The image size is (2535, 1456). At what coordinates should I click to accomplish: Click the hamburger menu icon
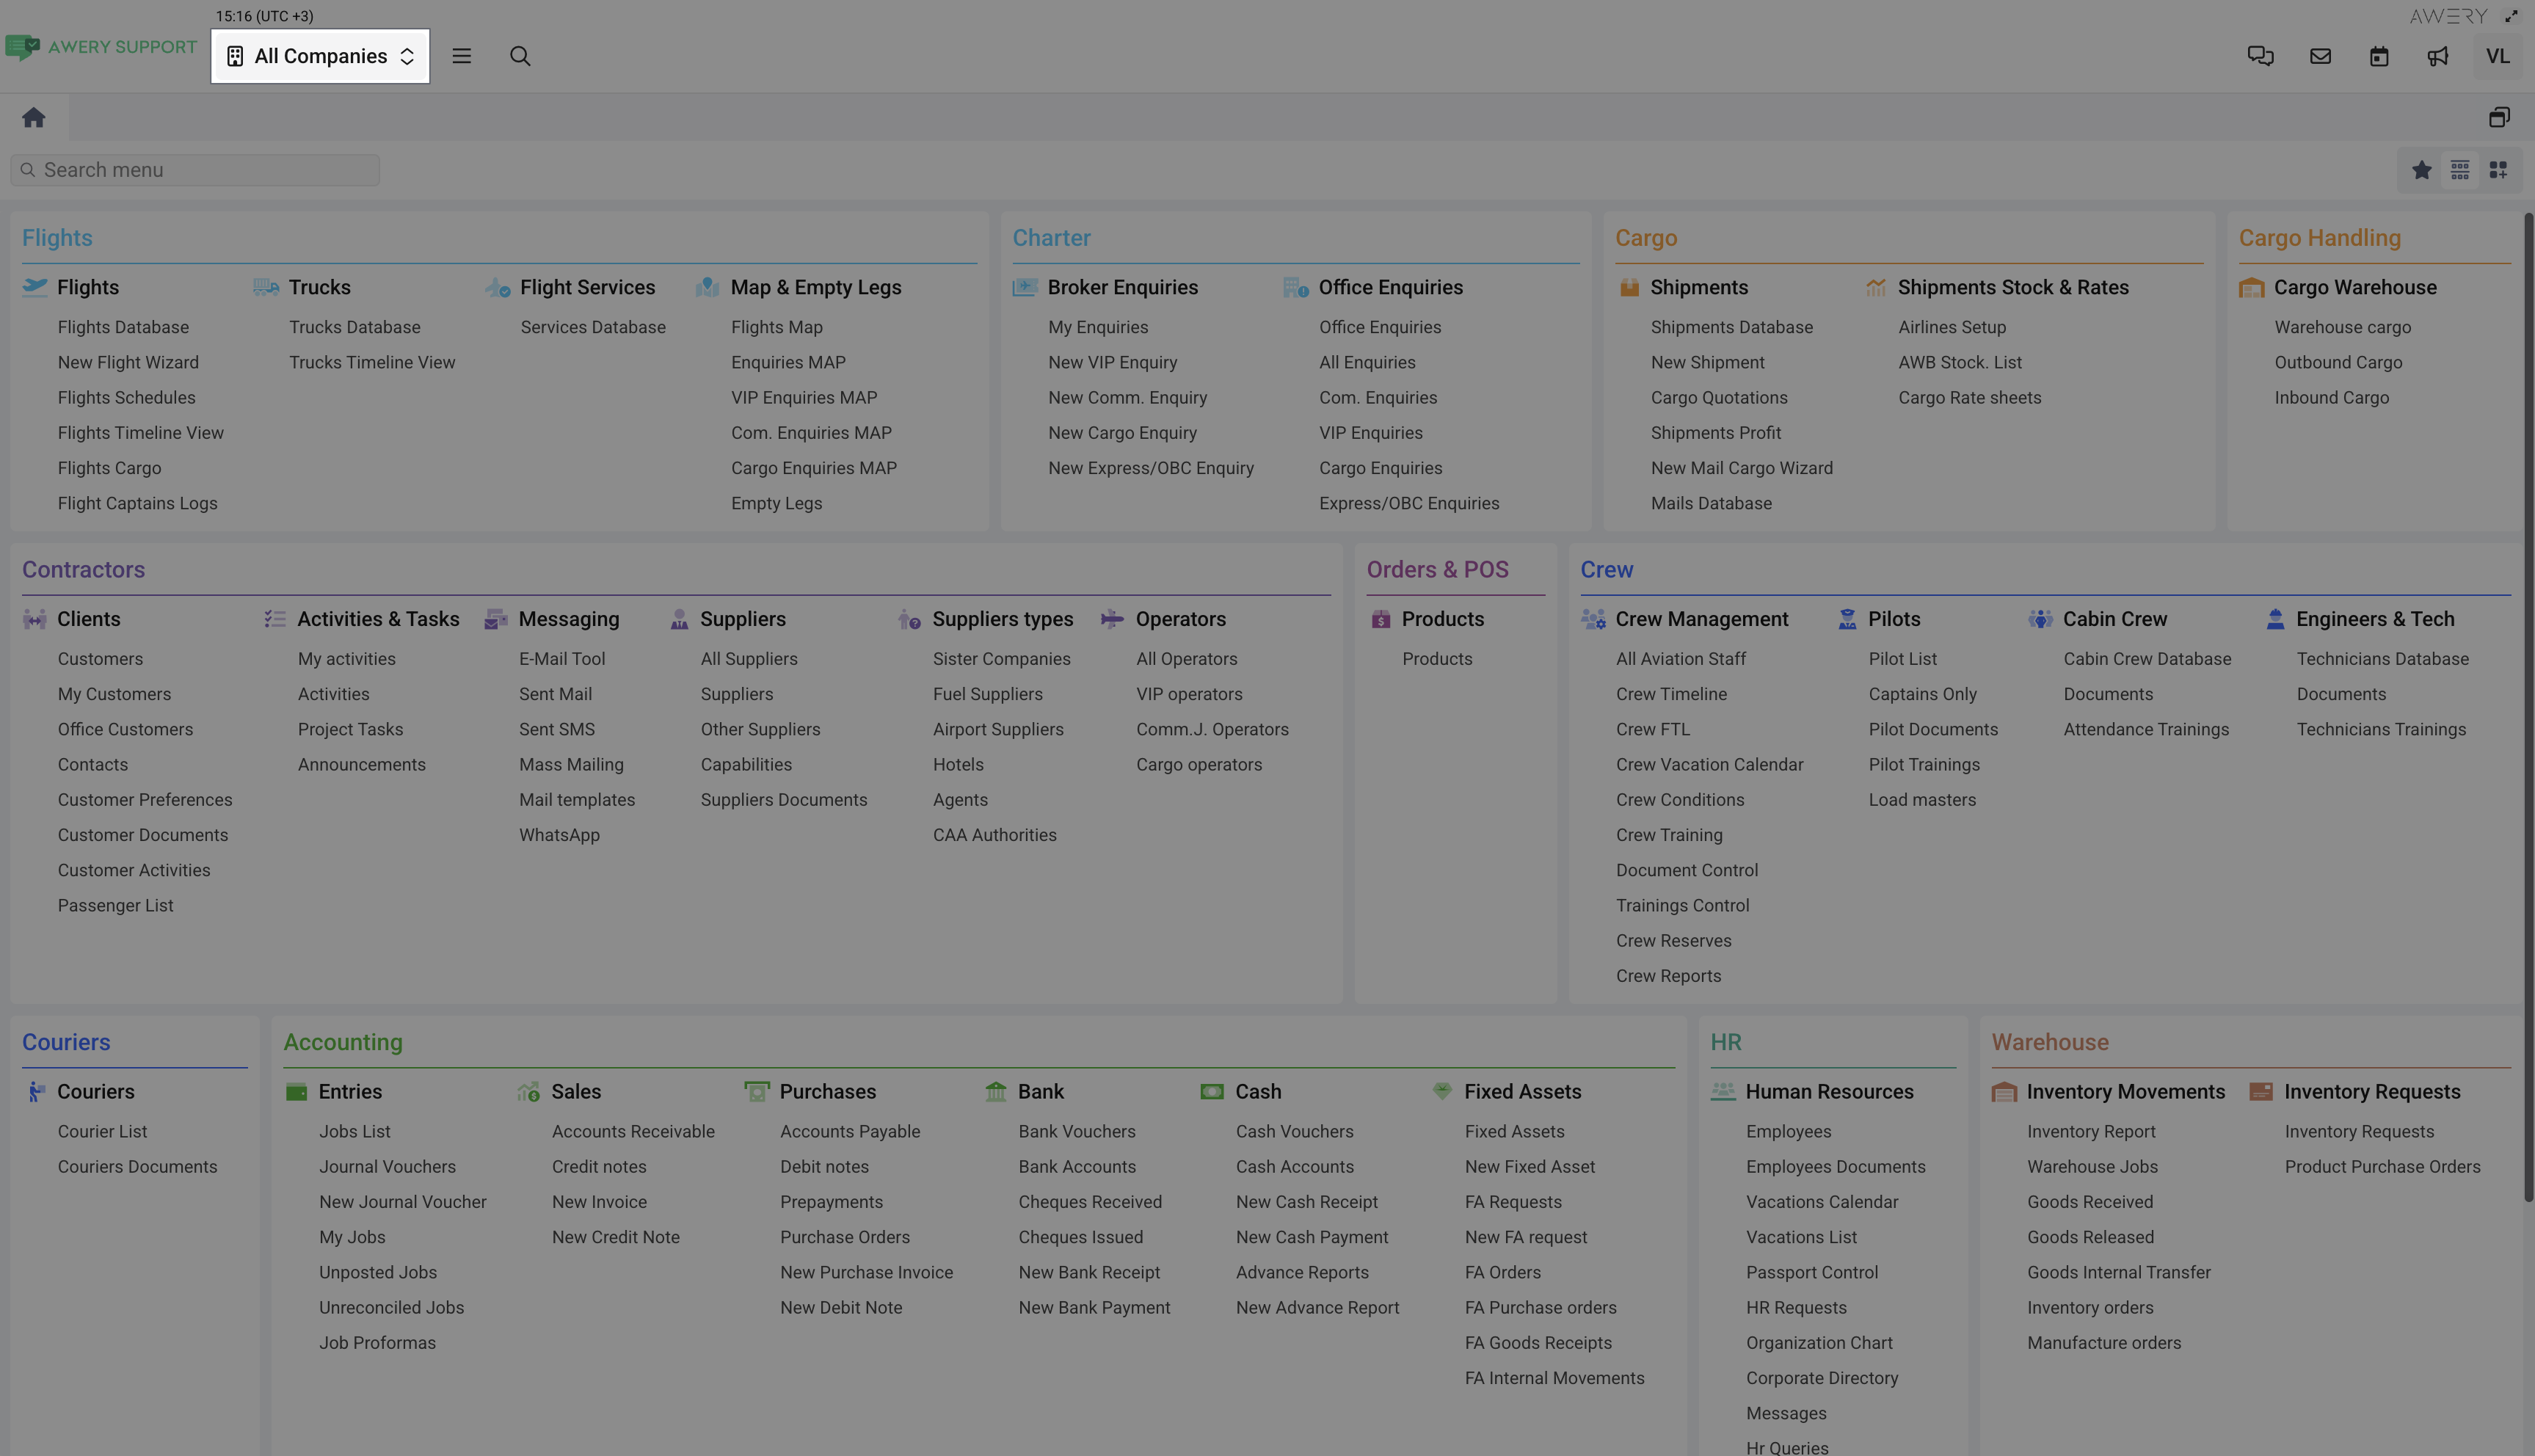[461, 56]
